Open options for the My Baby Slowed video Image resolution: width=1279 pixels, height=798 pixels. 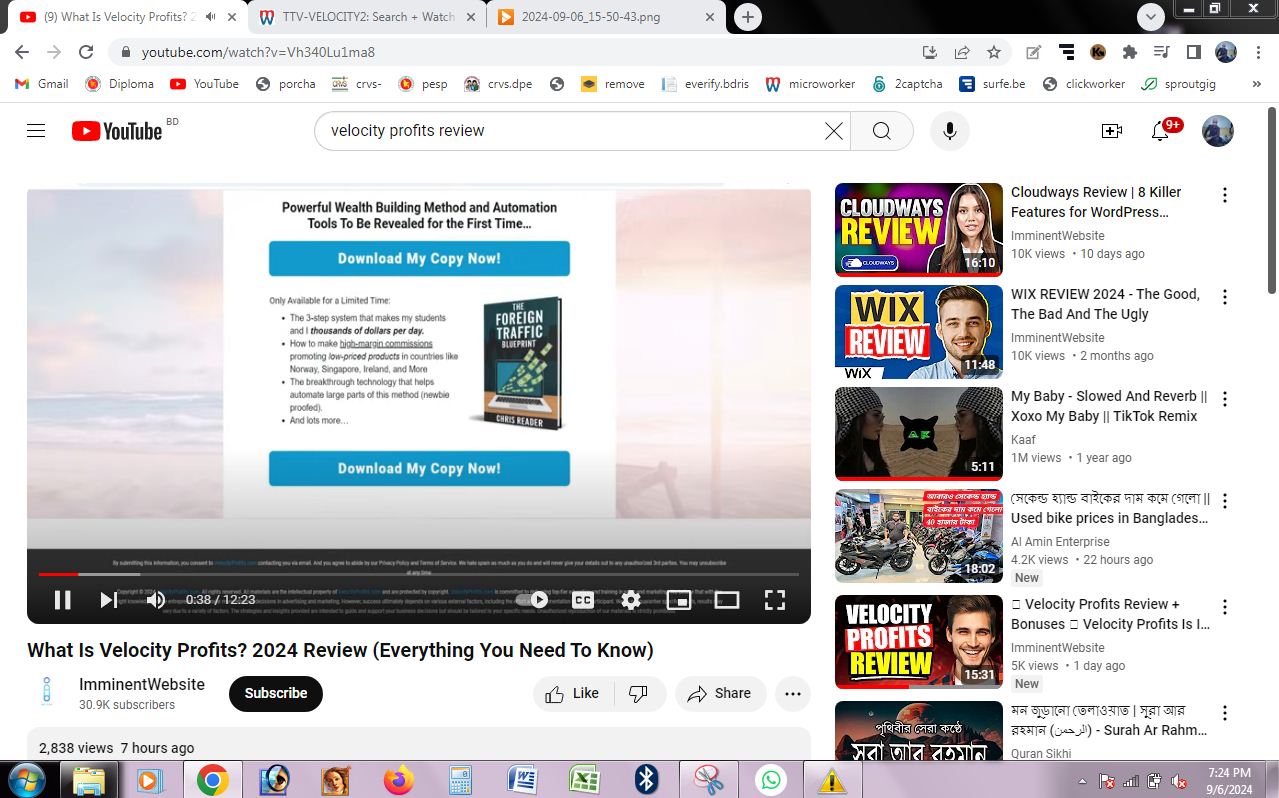pyautogui.click(x=1225, y=399)
